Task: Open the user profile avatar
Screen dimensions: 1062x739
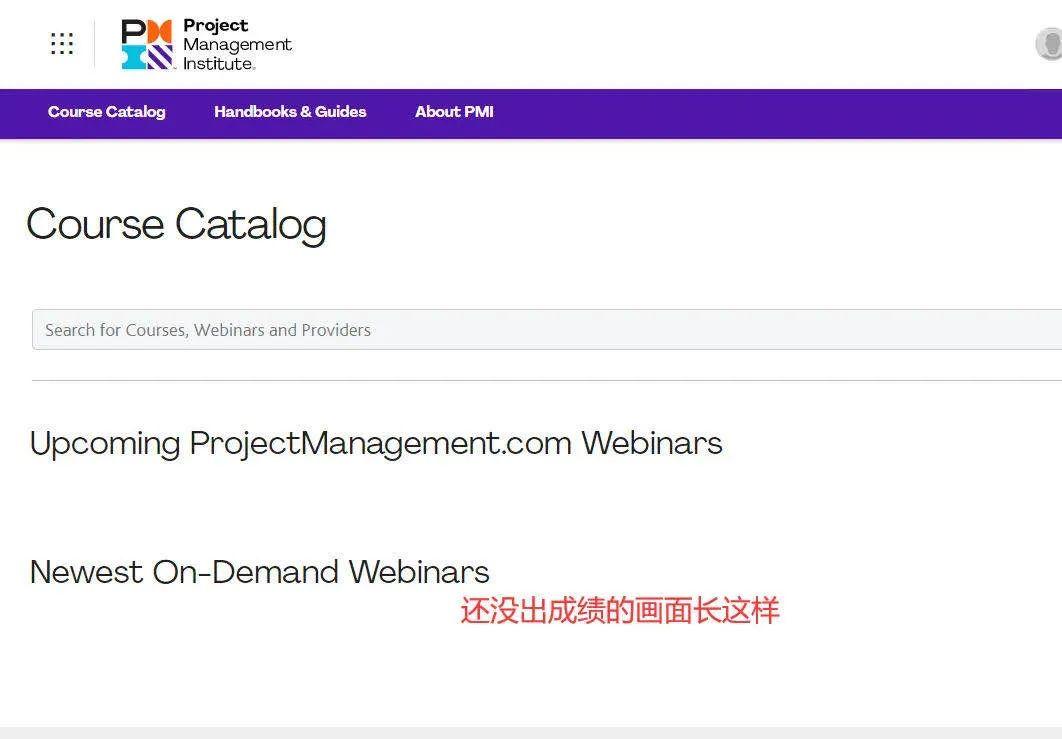Action: click(1049, 43)
